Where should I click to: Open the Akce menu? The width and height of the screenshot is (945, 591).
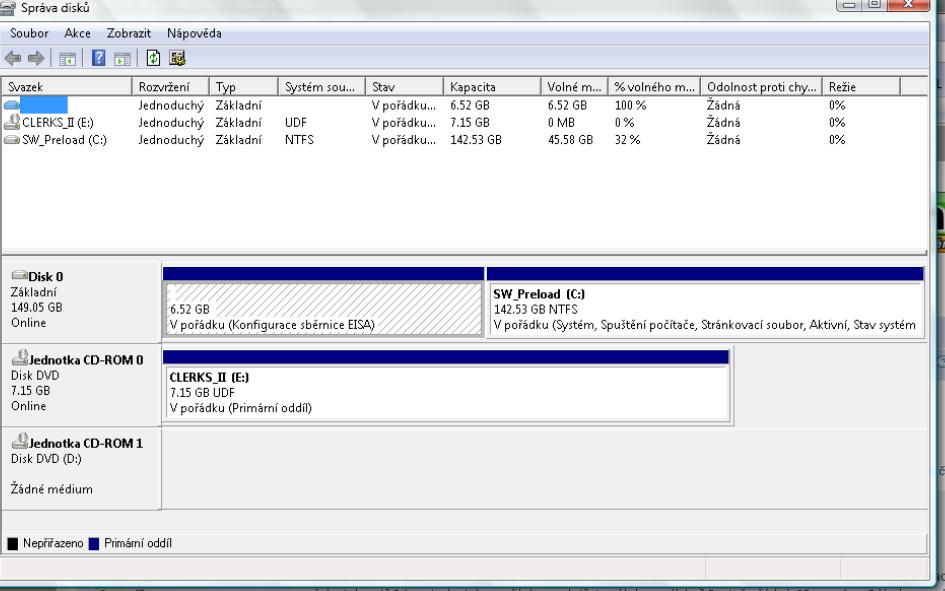tap(77, 34)
